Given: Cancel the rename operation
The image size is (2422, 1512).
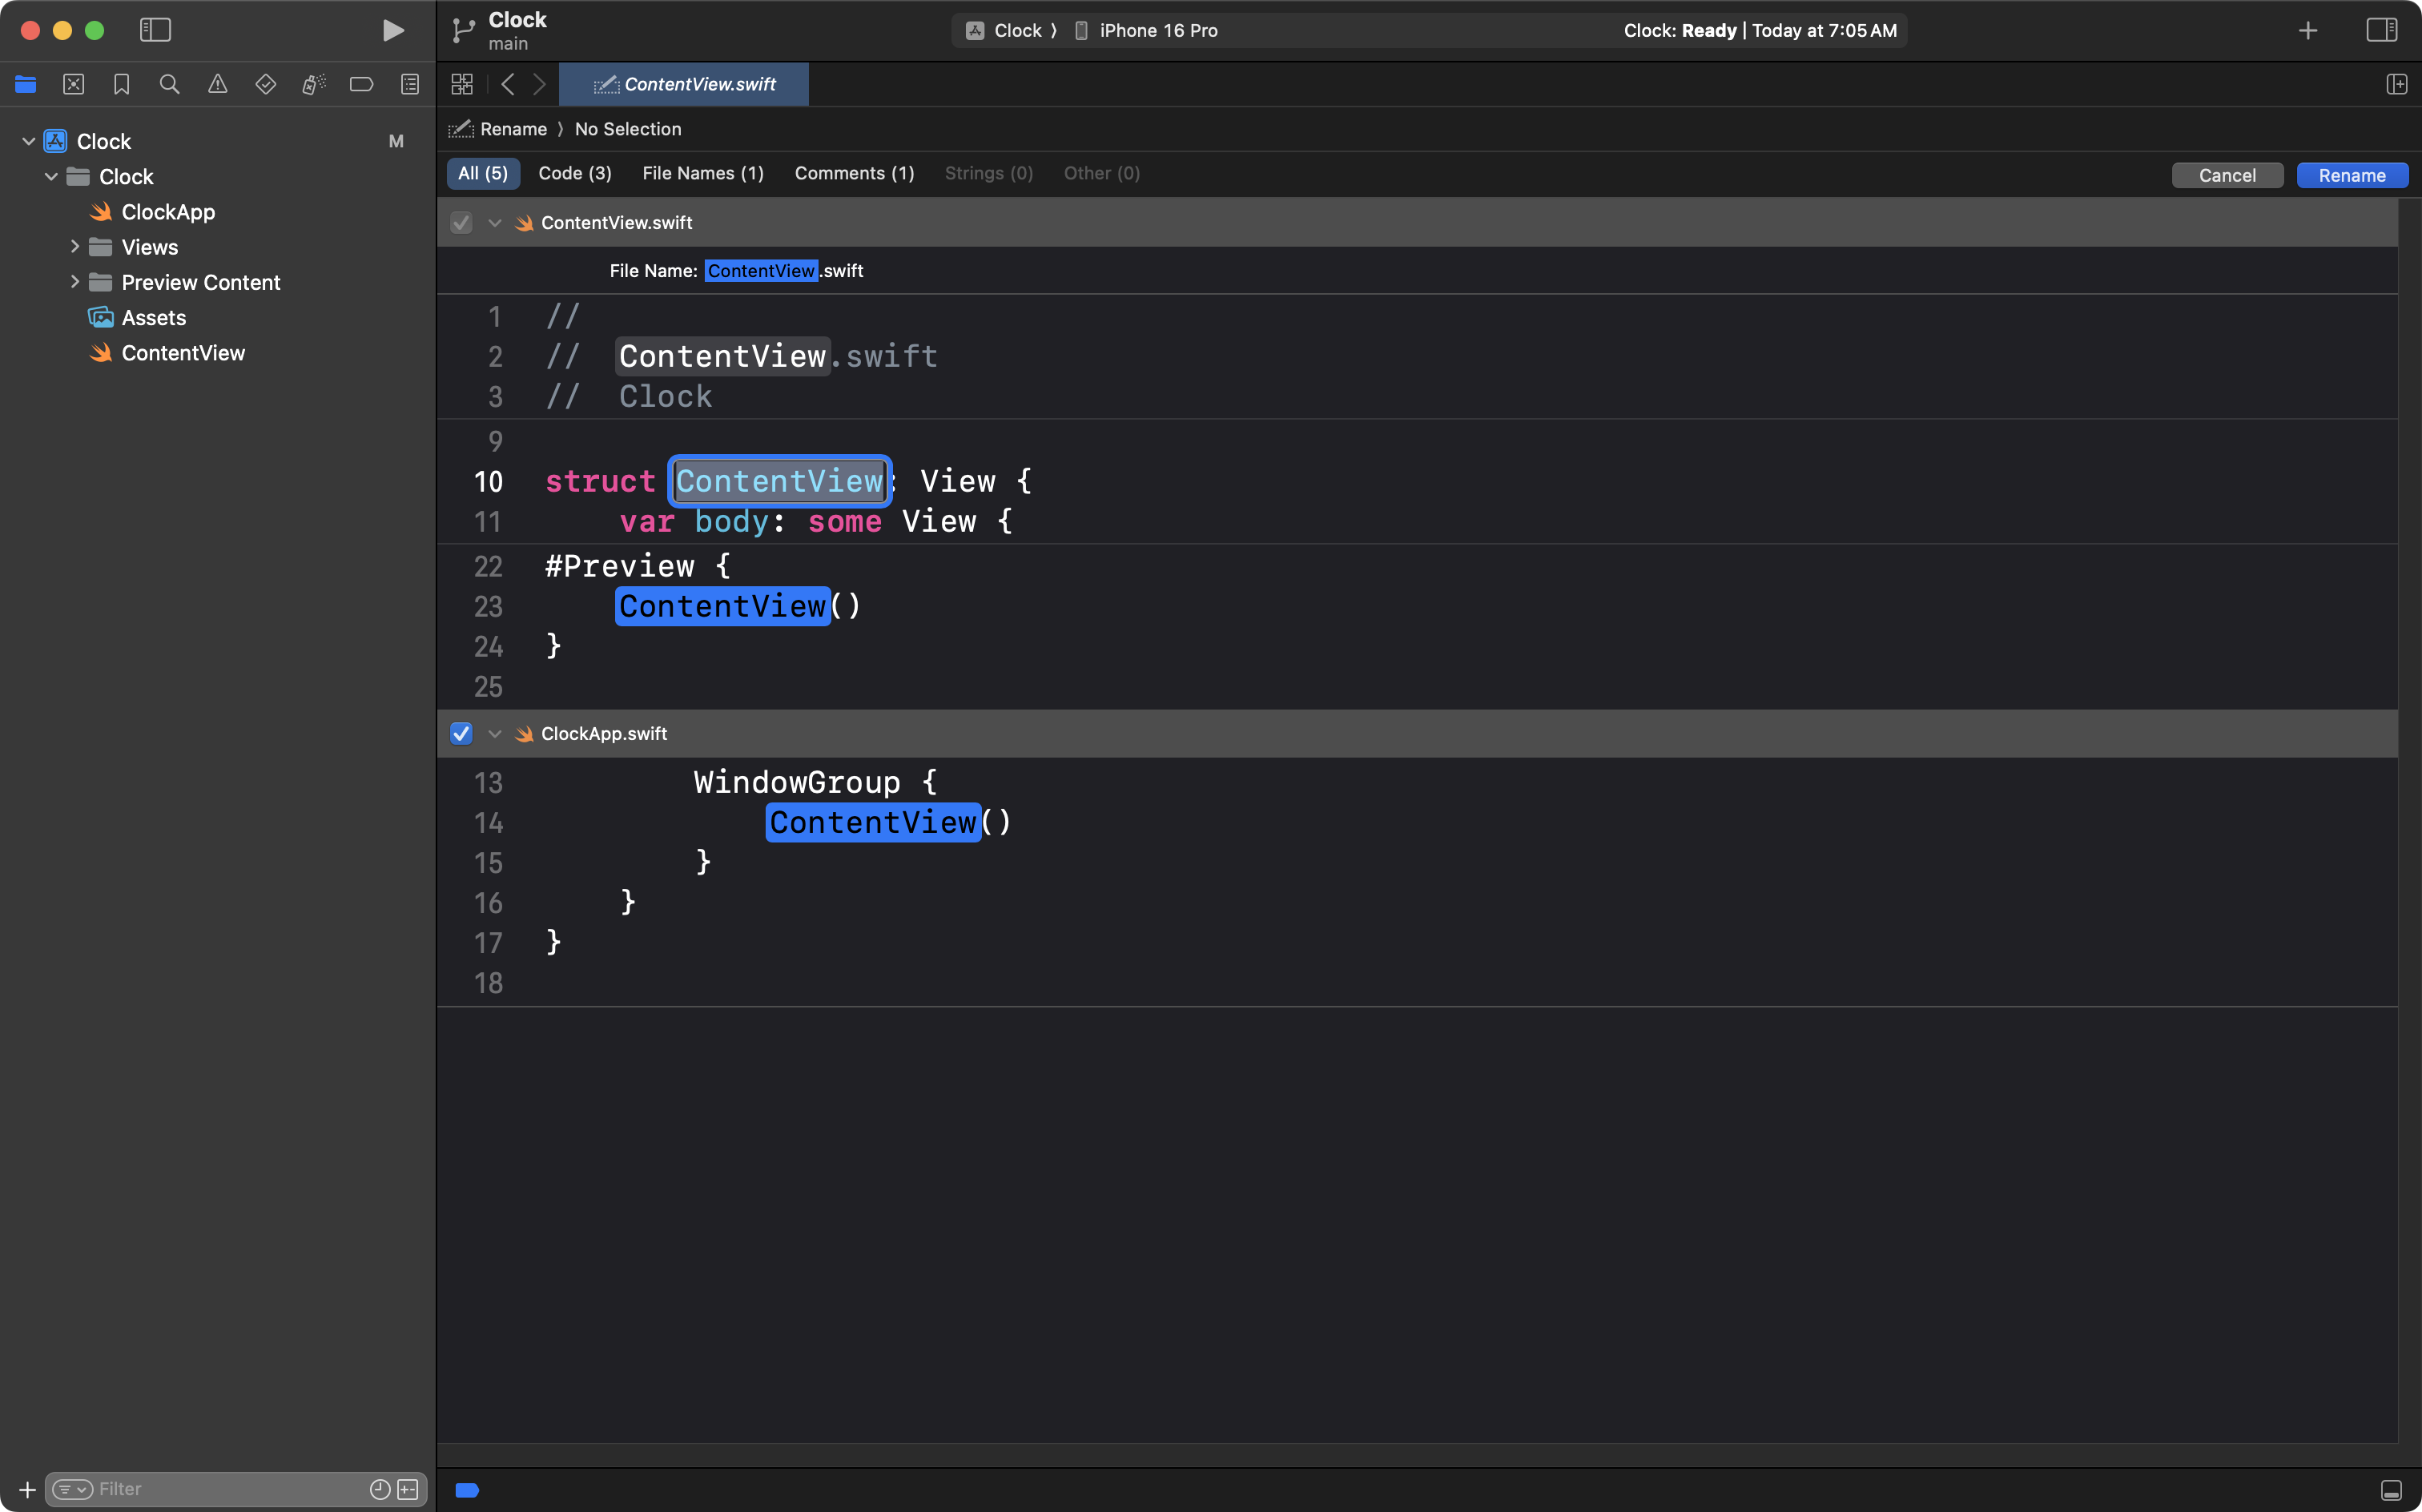Looking at the screenshot, I should 2226,175.
